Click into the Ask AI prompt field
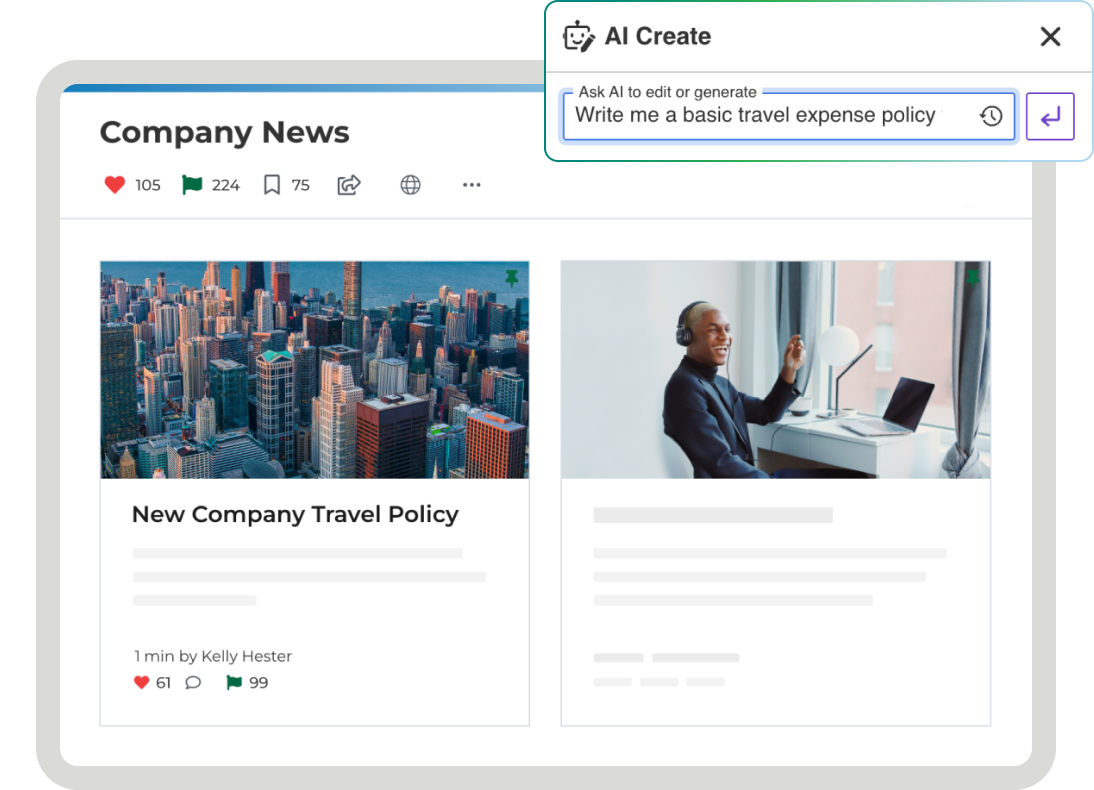This screenshot has width=1094, height=790. pyautogui.click(x=760, y=116)
